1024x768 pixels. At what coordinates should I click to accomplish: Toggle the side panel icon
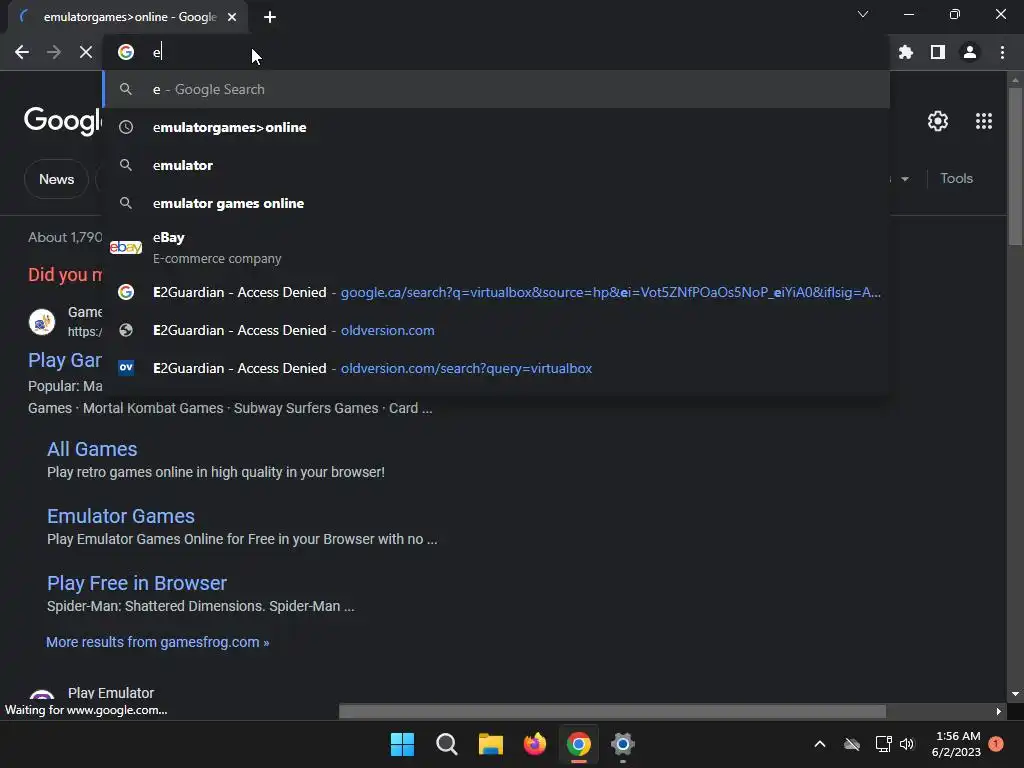click(938, 52)
